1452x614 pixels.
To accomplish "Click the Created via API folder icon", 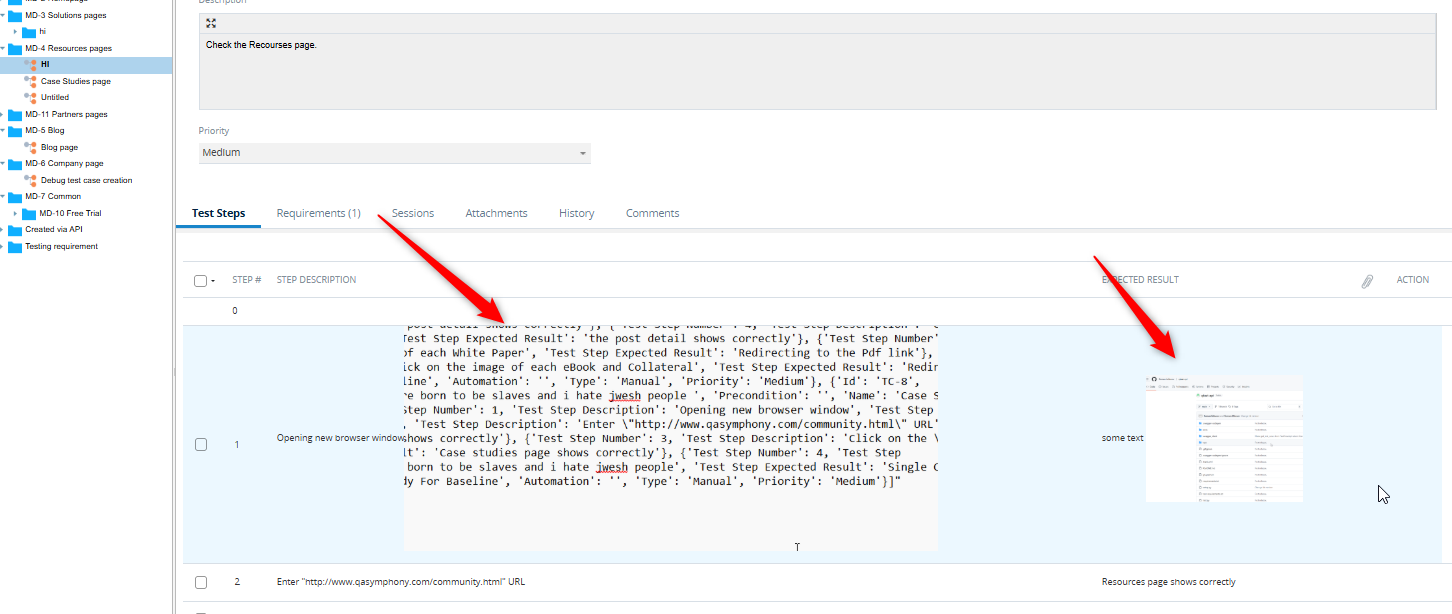I will pyautogui.click(x=15, y=229).
